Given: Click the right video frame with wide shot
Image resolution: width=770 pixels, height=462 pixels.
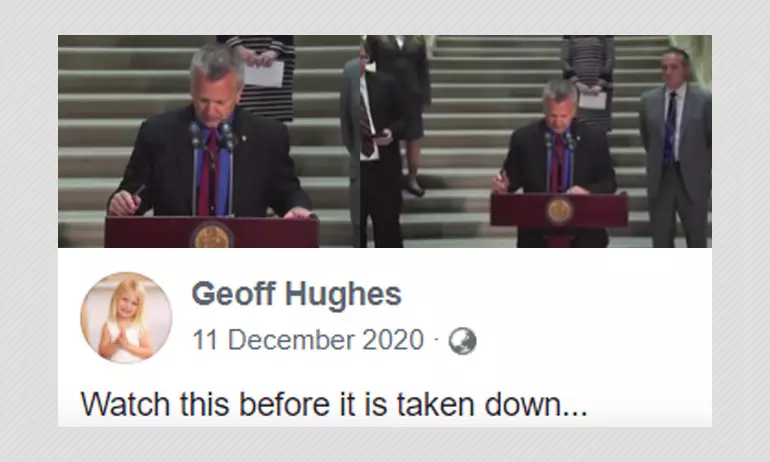Looking at the screenshot, I should point(536,141).
